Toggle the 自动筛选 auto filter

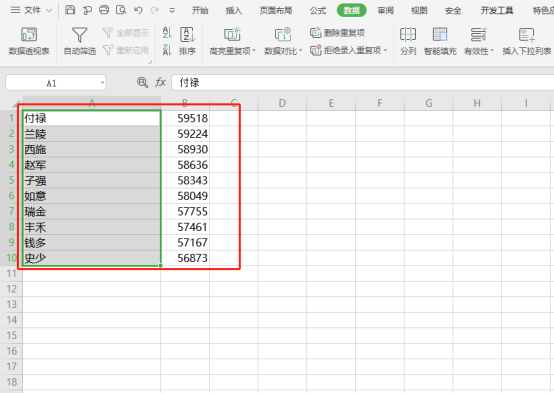coord(79,41)
